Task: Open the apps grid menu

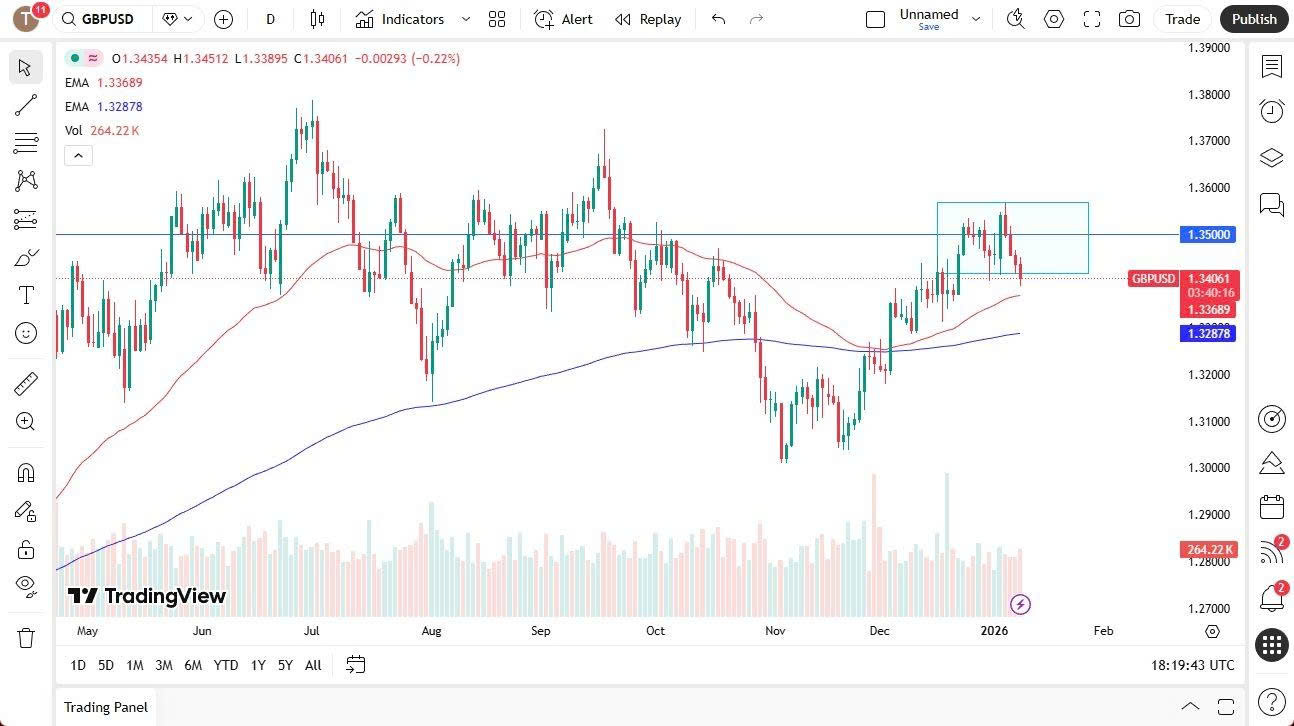Action: [1272, 645]
